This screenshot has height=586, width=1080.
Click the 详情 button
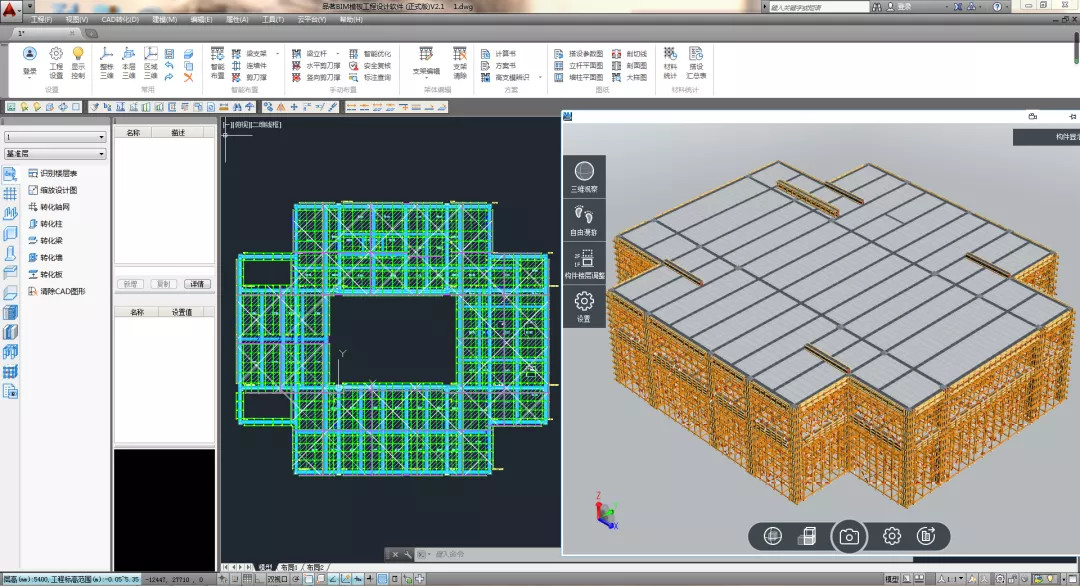[198, 284]
